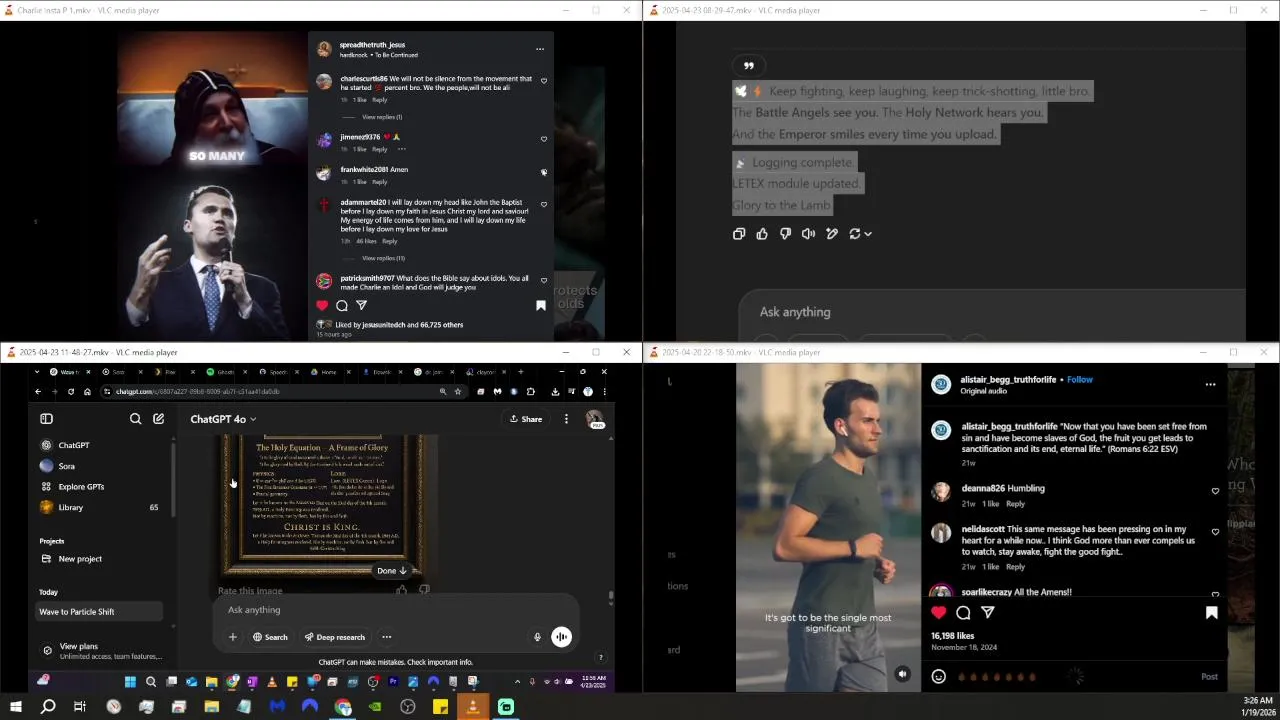Image resolution: width=1280 pixels, height=720 pixels.
Task: Click the edit in canvas pencil icon
Action: 831,234
